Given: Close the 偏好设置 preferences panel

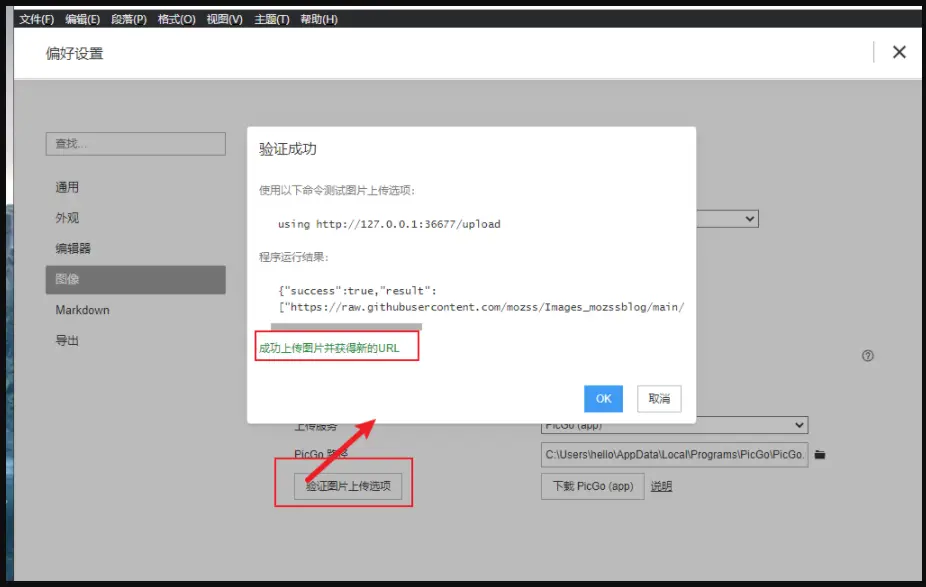Looking at the screenshot, I should (899, 52).
